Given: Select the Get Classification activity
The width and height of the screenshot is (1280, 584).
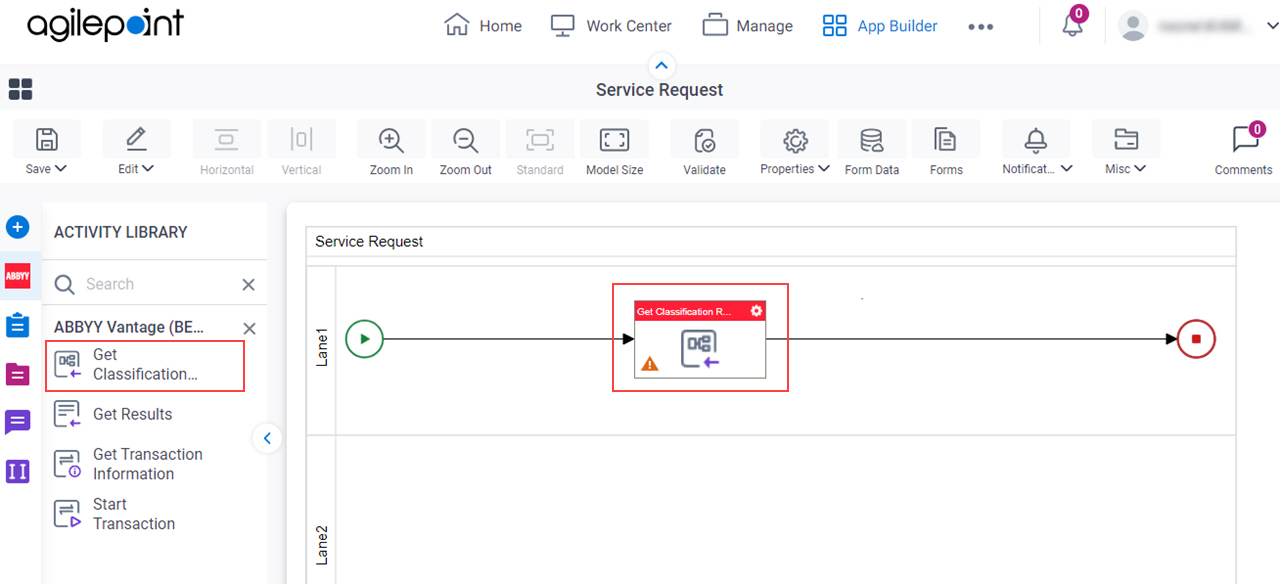Looking at the screenshot, I should [x=144, y=365].
